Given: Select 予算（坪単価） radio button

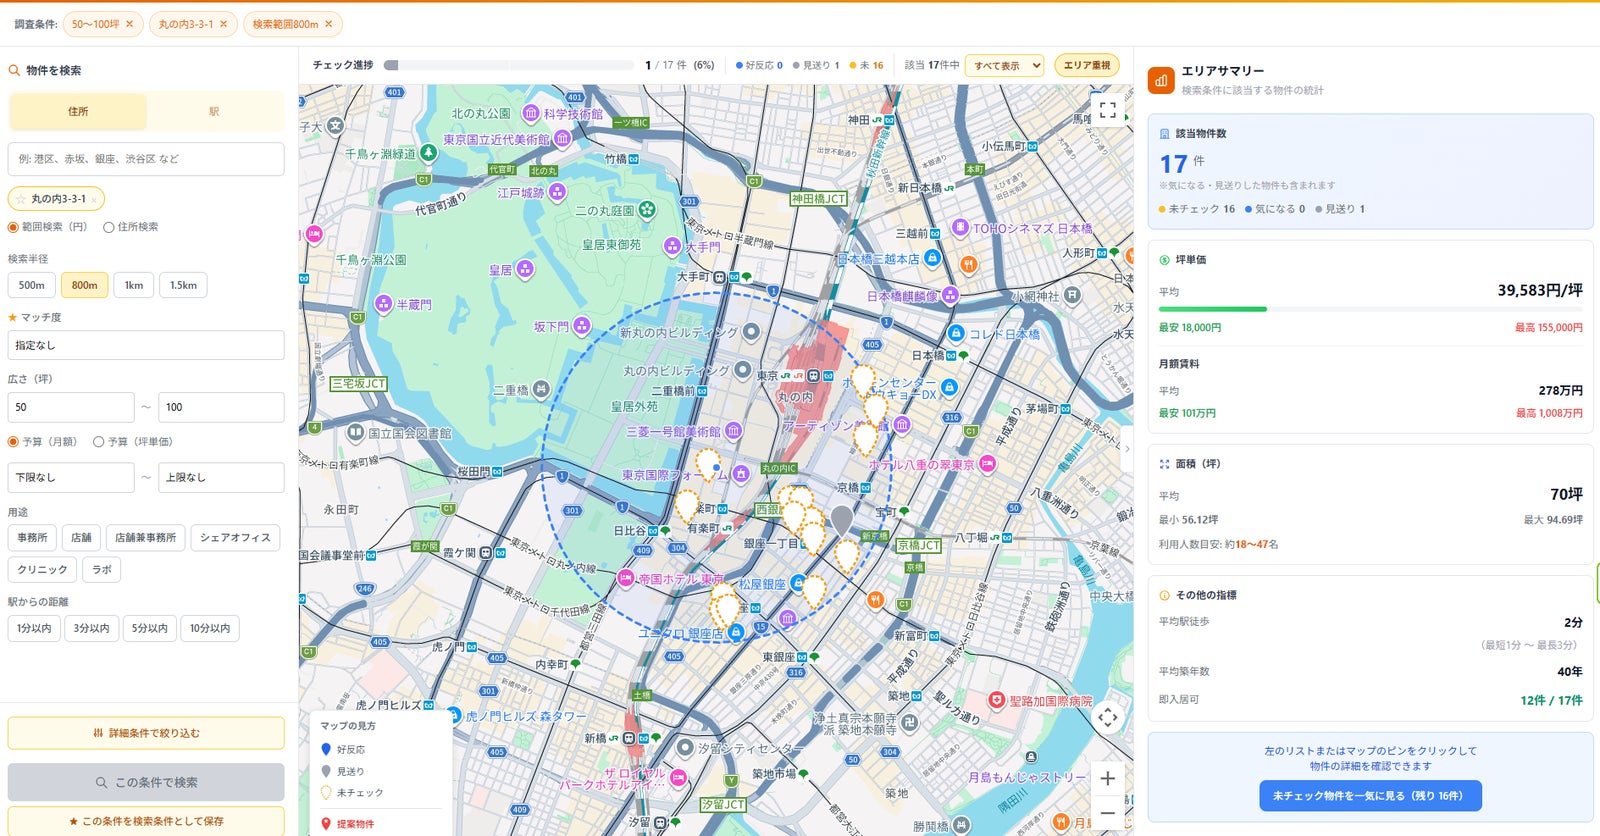Looking at the screenshot, I should pos(98,441).
